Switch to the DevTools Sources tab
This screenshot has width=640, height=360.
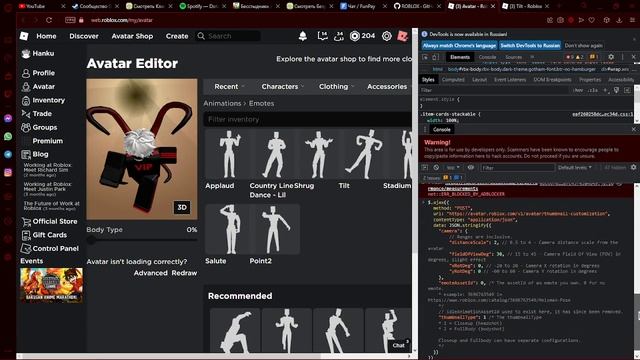coord(513,57)
